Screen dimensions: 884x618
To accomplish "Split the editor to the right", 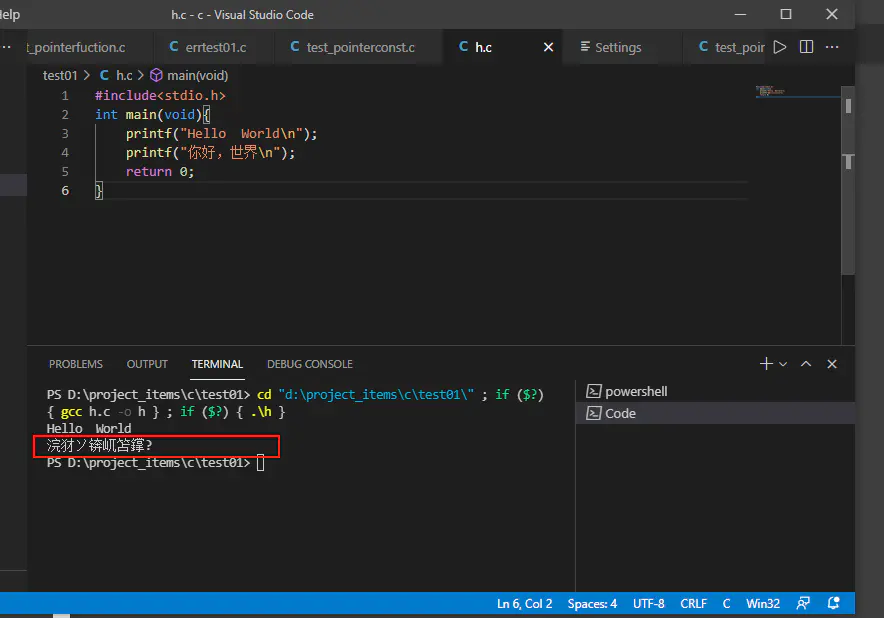I will coord(807,47).
